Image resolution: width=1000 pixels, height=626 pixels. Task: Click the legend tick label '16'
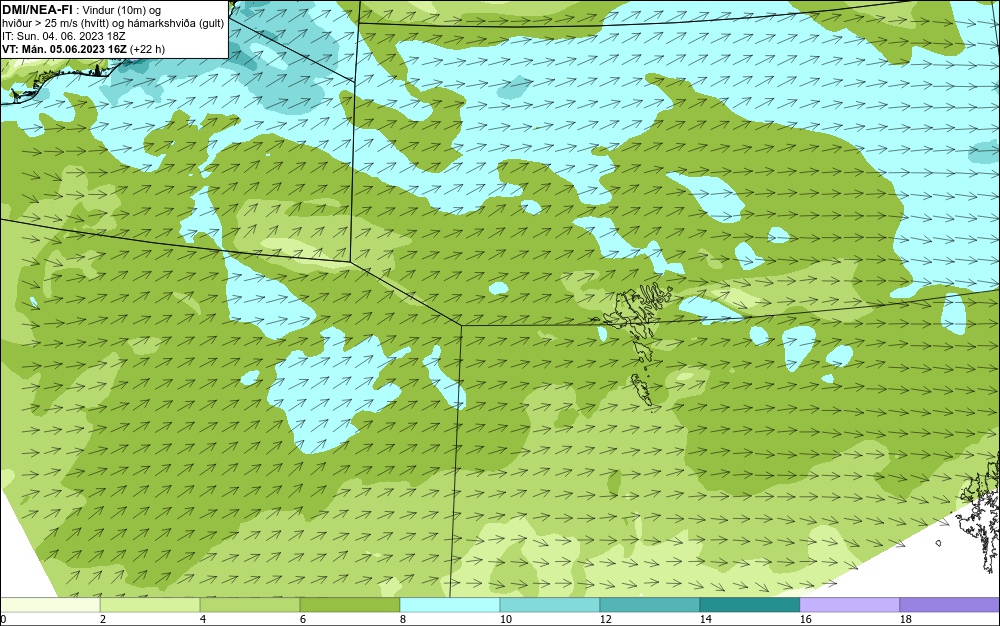(x=805, y=619)
